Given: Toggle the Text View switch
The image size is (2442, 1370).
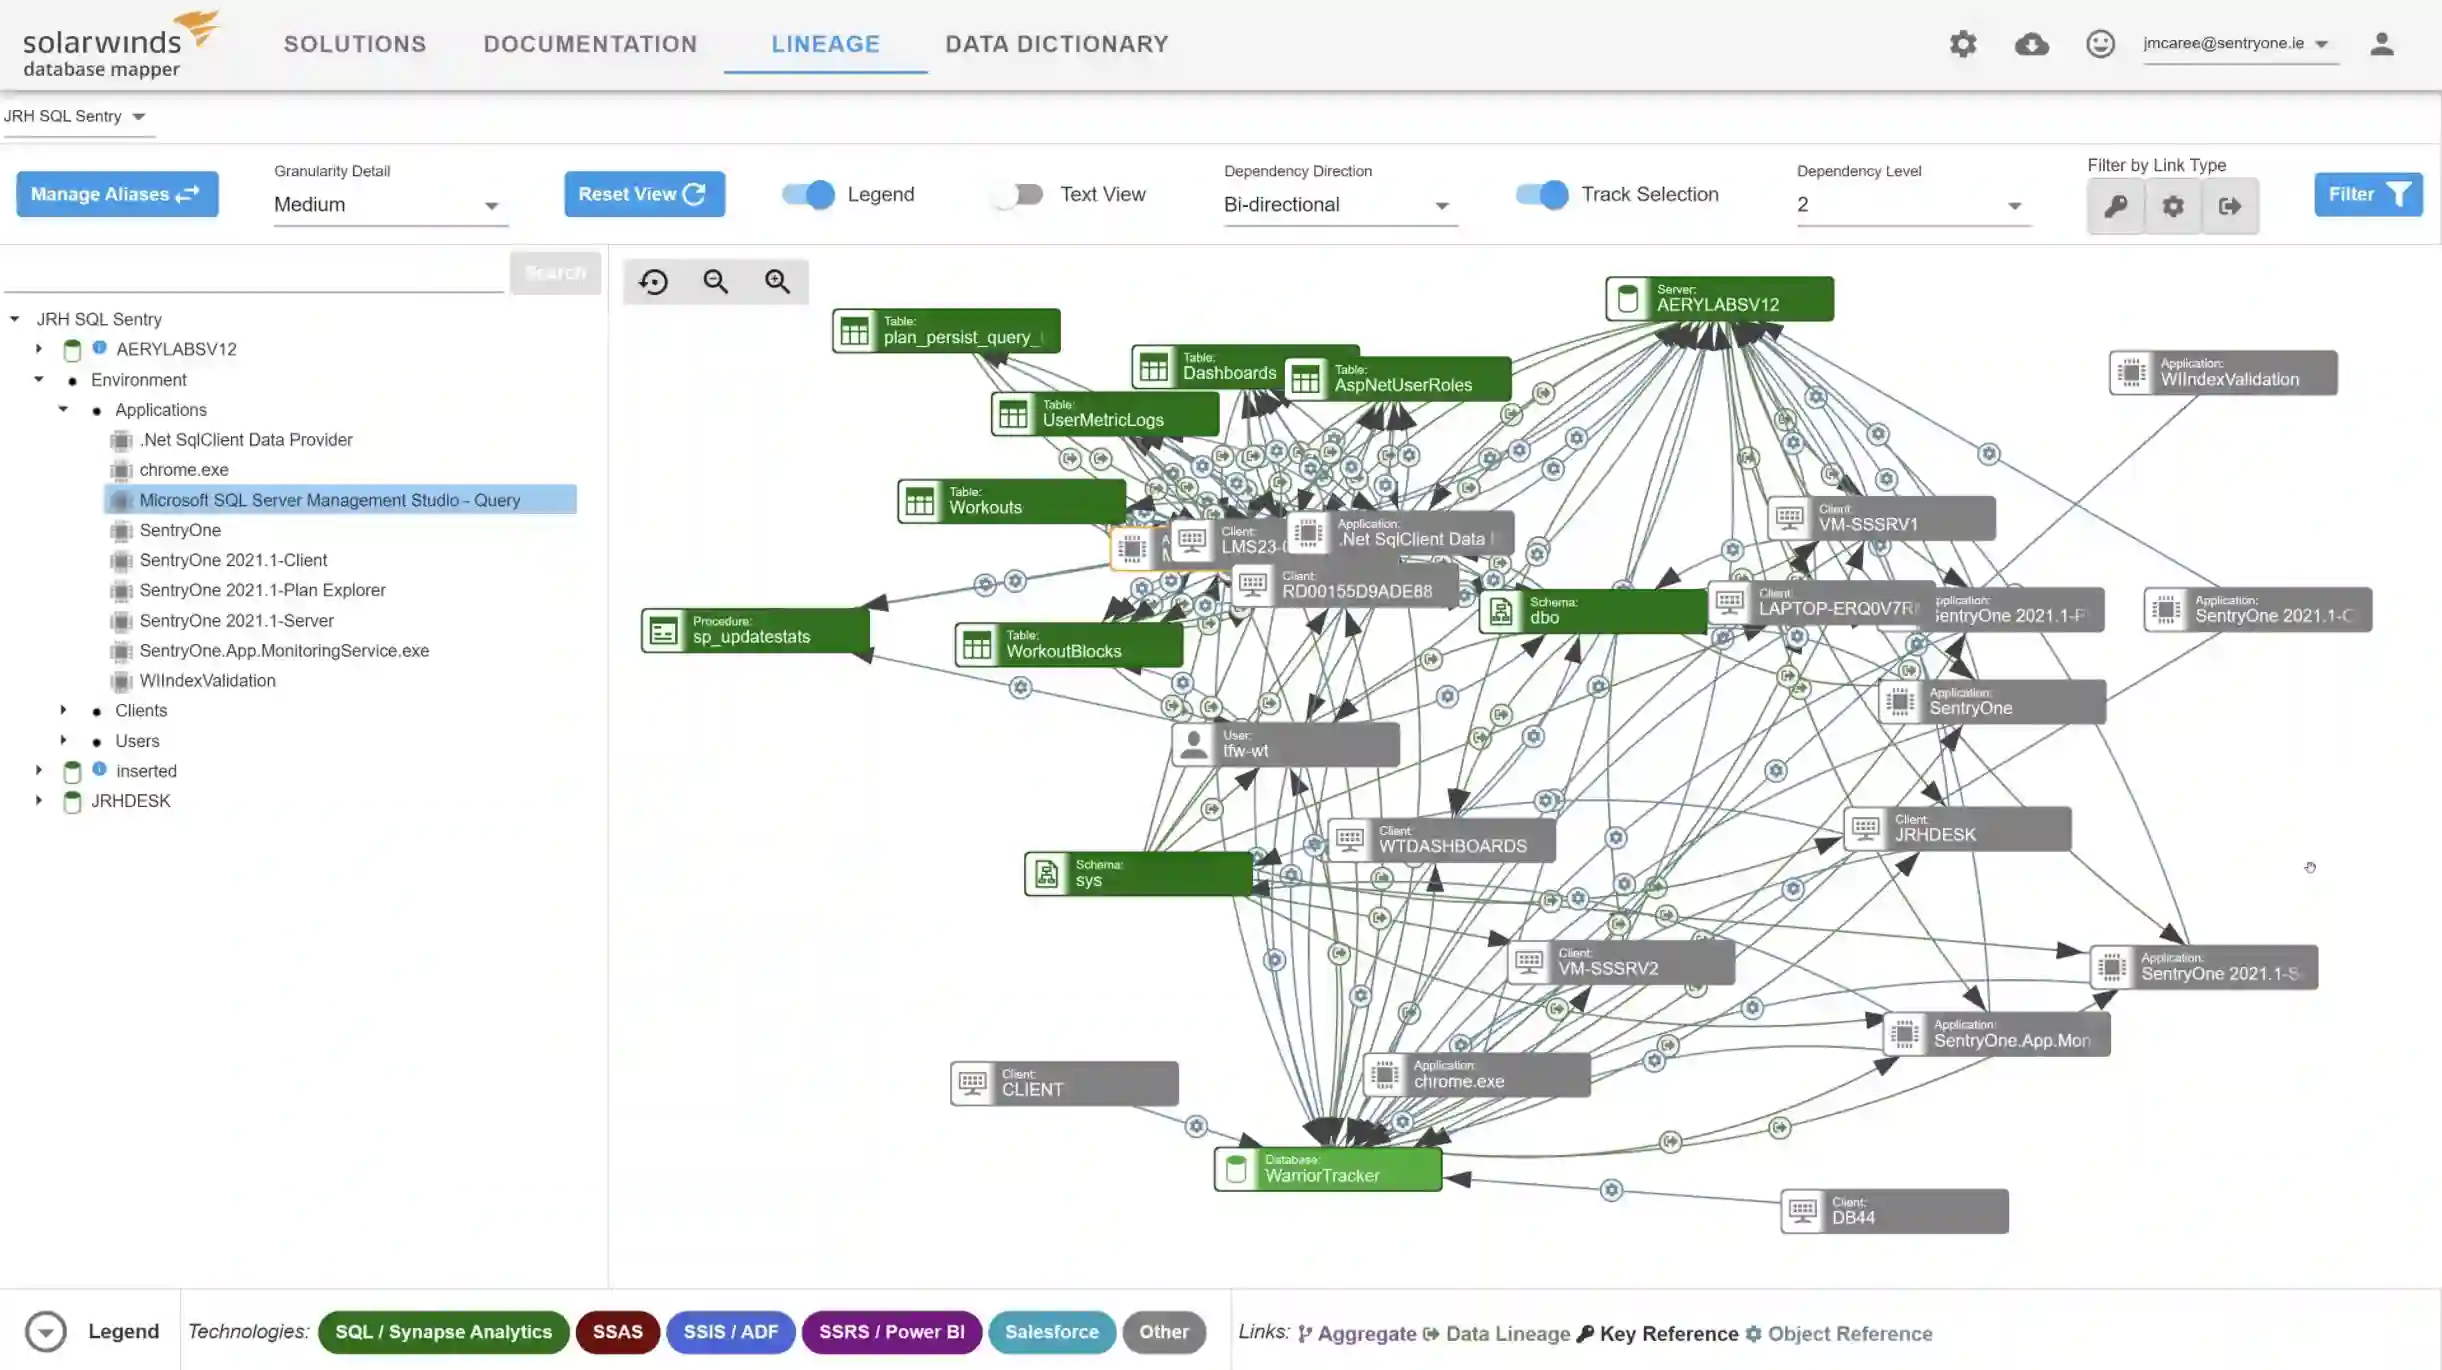Looking at the screenshot, I should click(1018, 193).
